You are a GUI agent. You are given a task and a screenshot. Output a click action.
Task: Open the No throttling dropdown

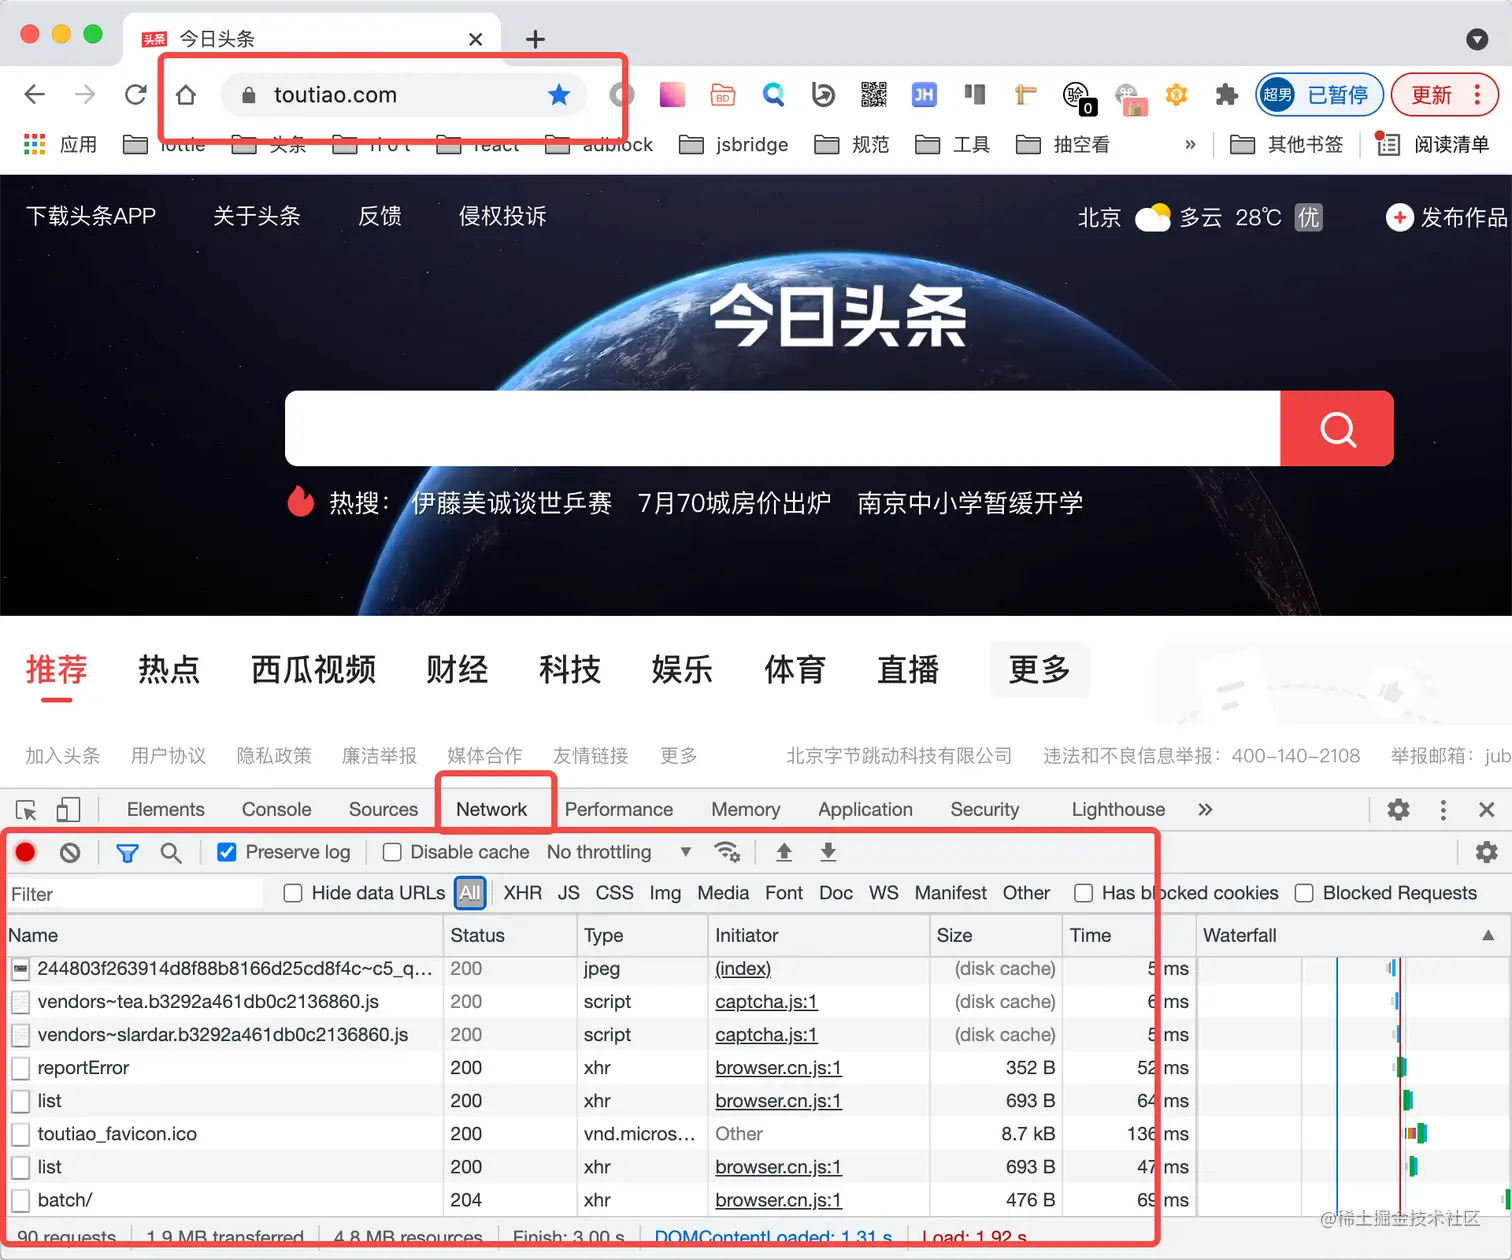coord(620,852)
